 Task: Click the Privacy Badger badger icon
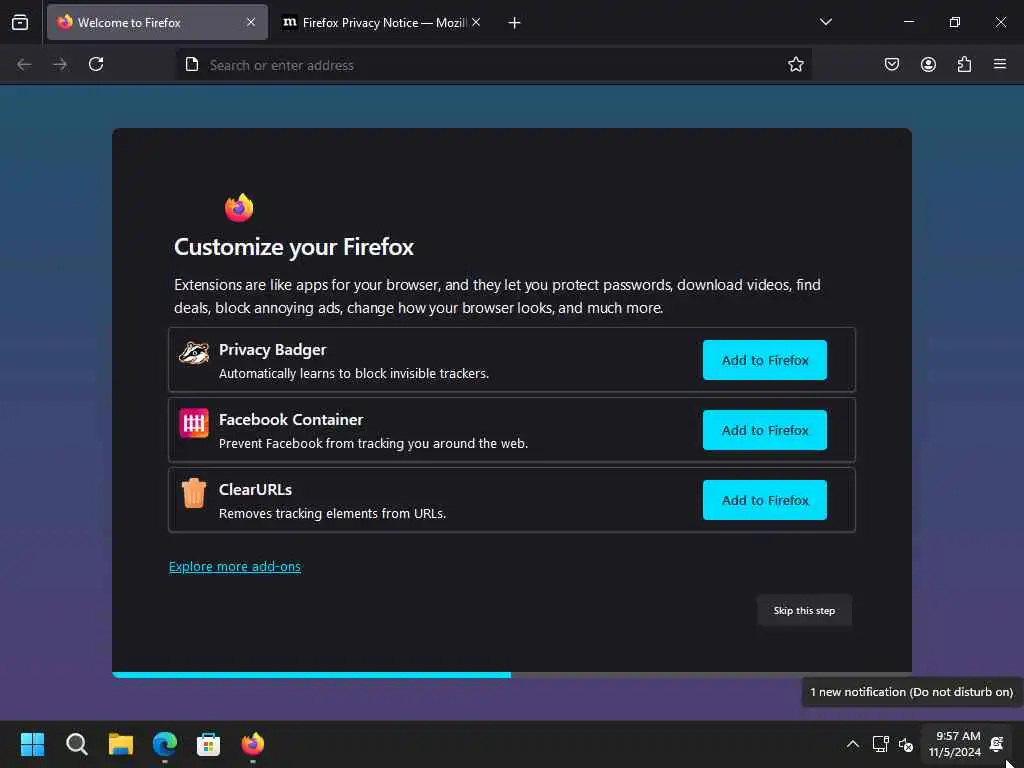point(194,353)
